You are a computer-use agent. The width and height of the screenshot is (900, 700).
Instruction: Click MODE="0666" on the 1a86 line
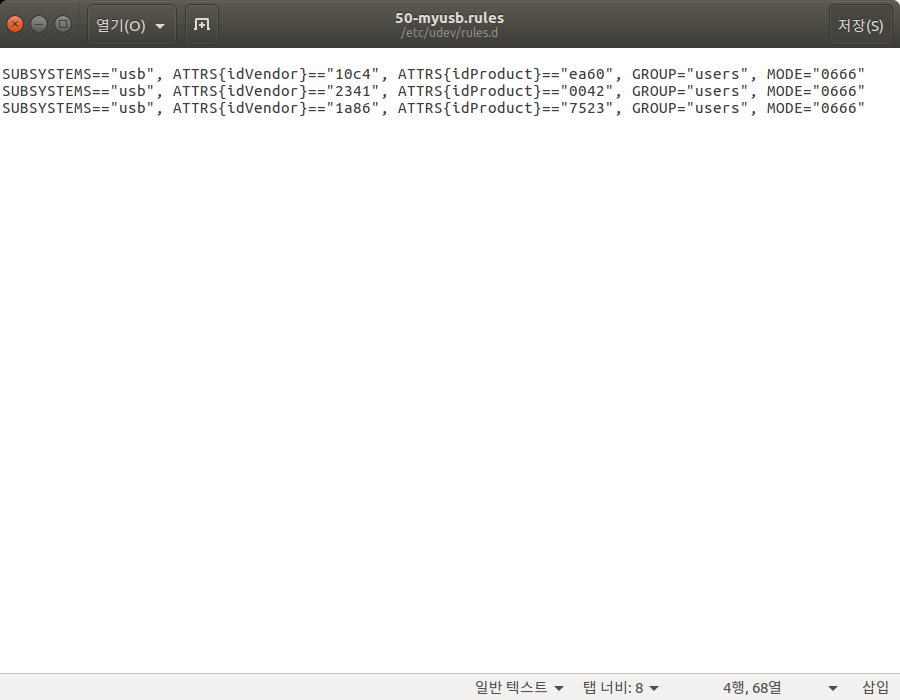(816, 108)
